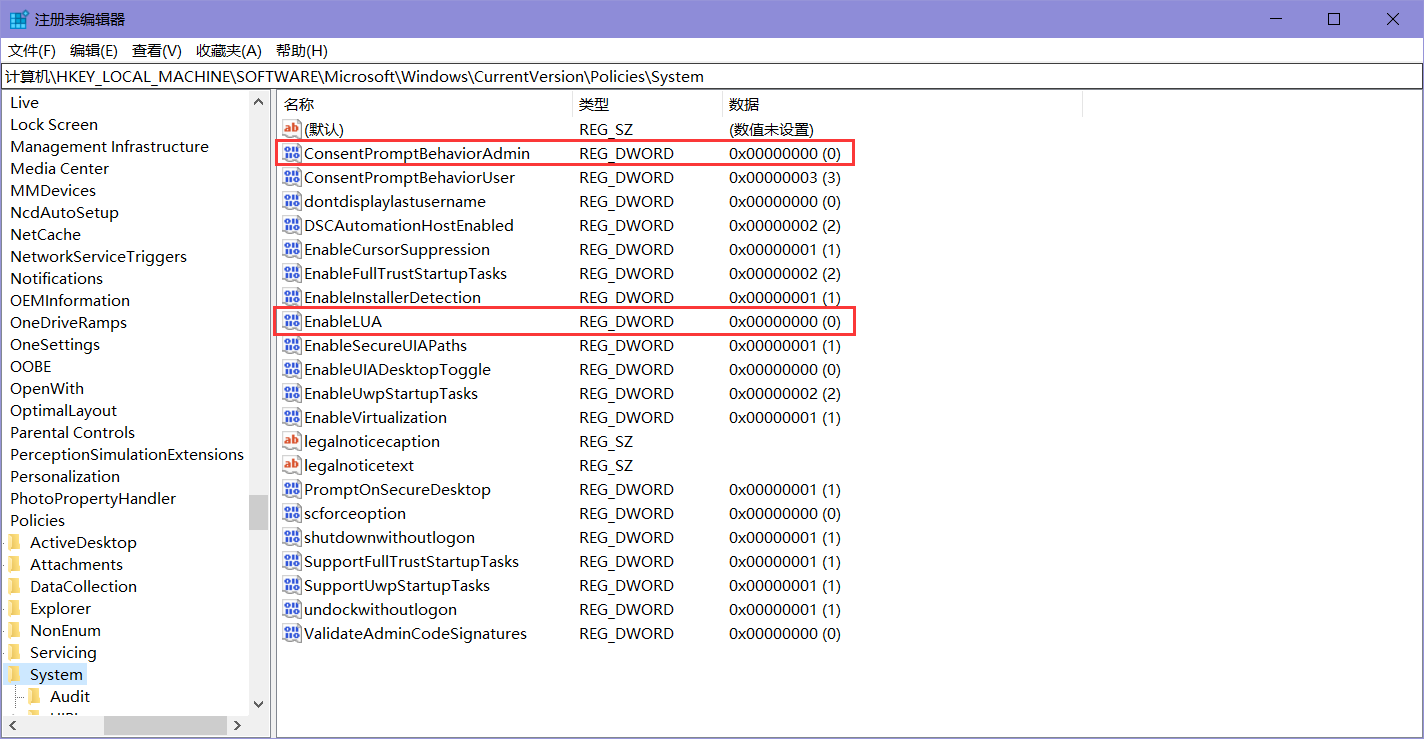The image size is (1424, 739).
Task: Select the Parental Controls key
Action: pyautogui.click(x=72, y=433)
